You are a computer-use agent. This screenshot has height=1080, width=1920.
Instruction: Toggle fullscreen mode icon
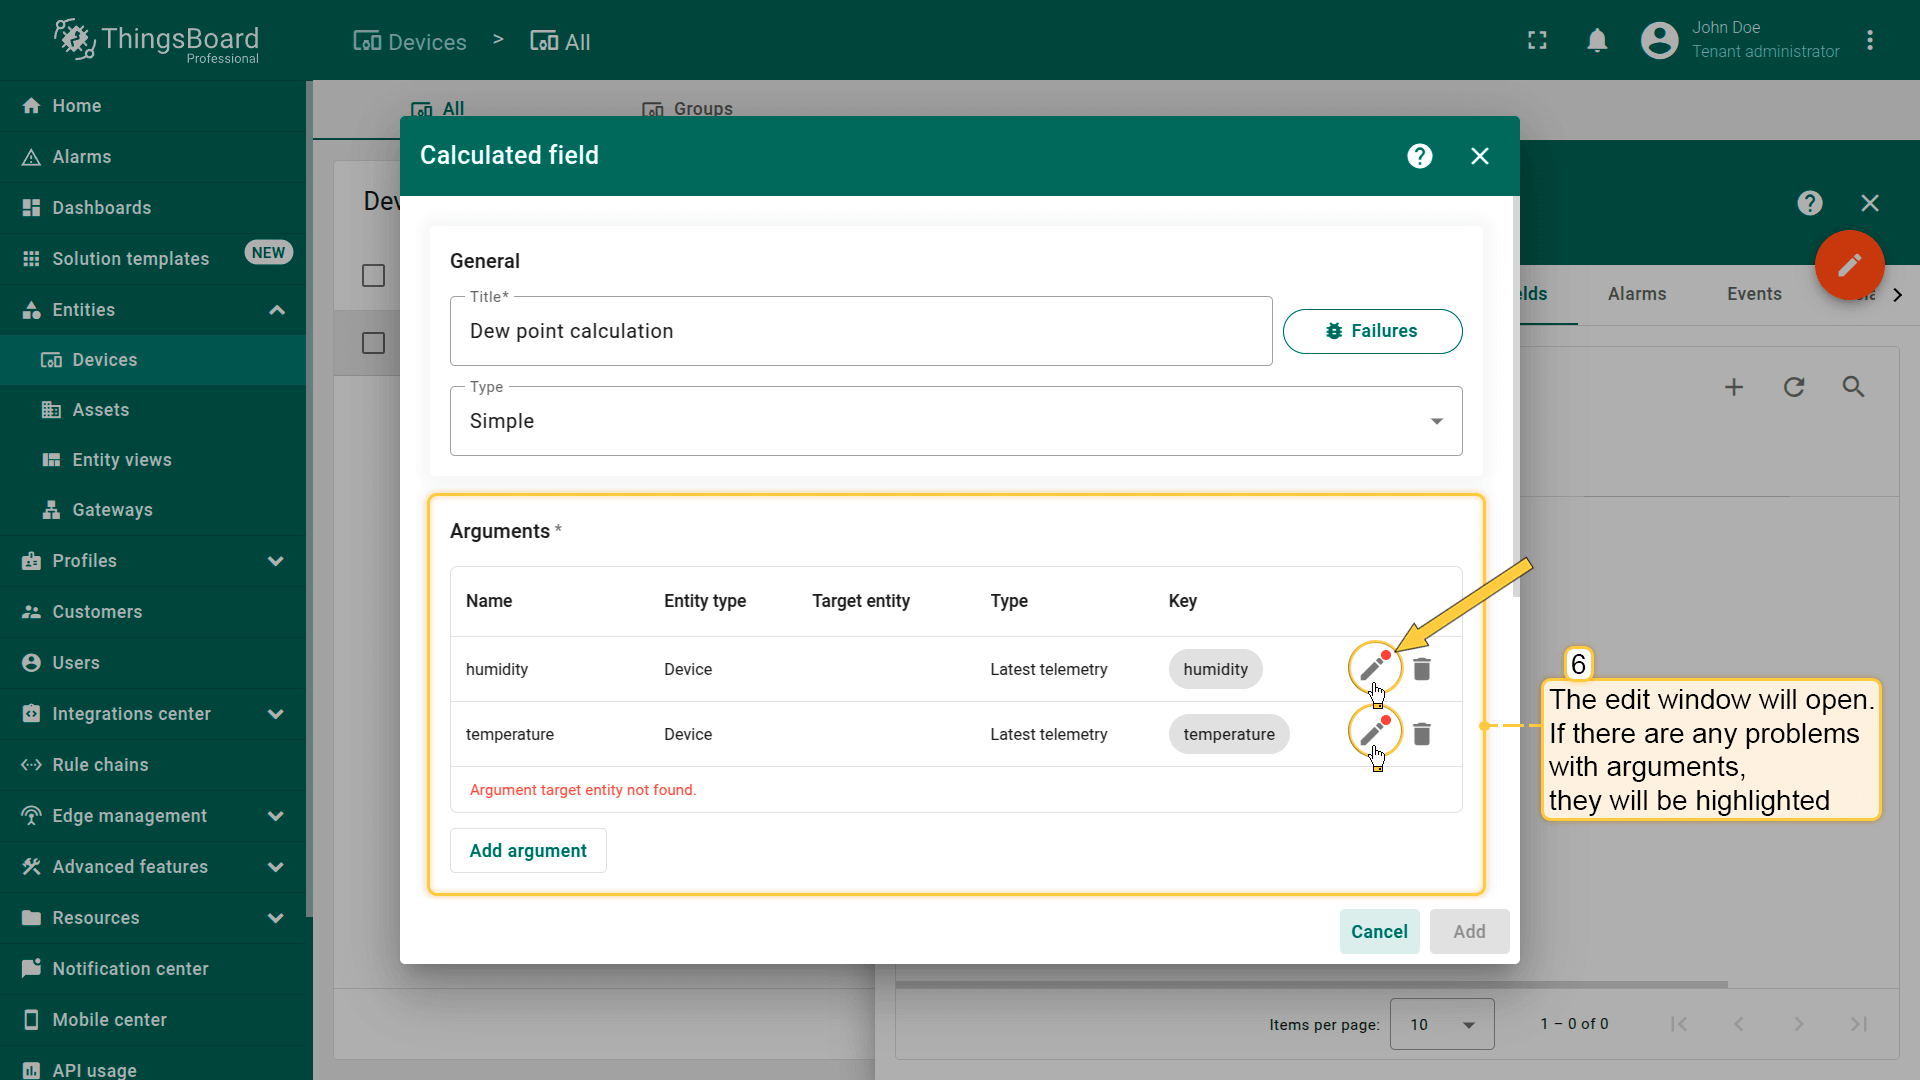tap(1537, 41)
